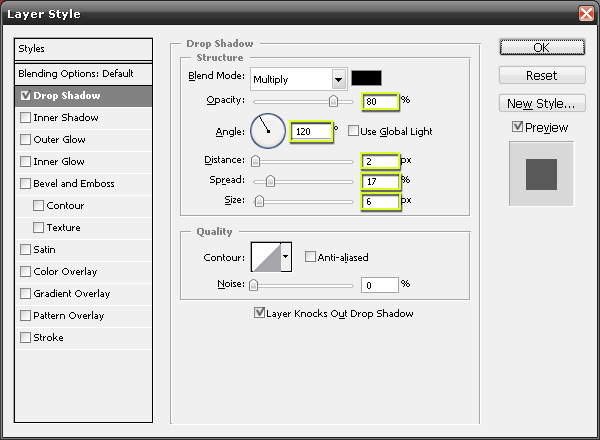600x440 pixels.
Task: Click the Opacity value field
Action: [x=380, y=101]
